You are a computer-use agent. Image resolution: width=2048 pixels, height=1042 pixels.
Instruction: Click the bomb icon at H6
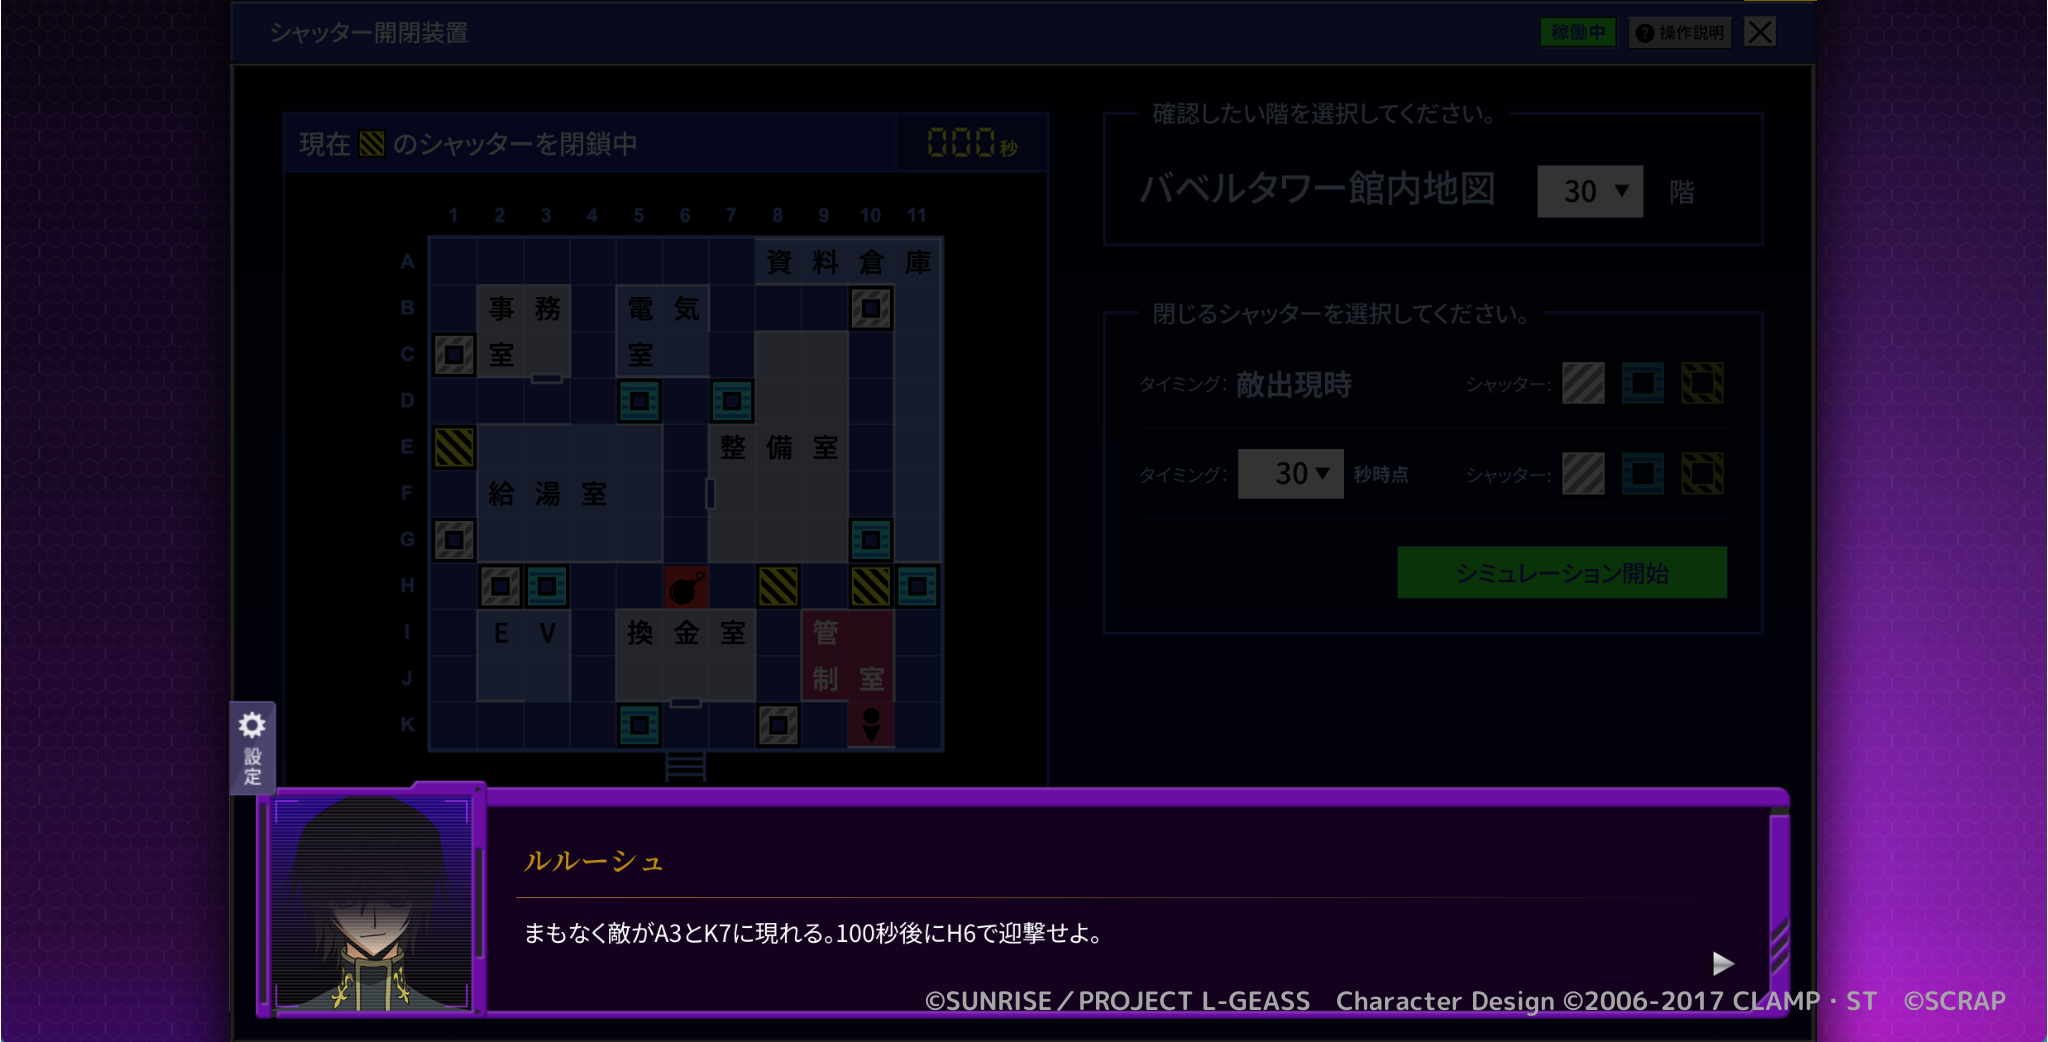686,587
